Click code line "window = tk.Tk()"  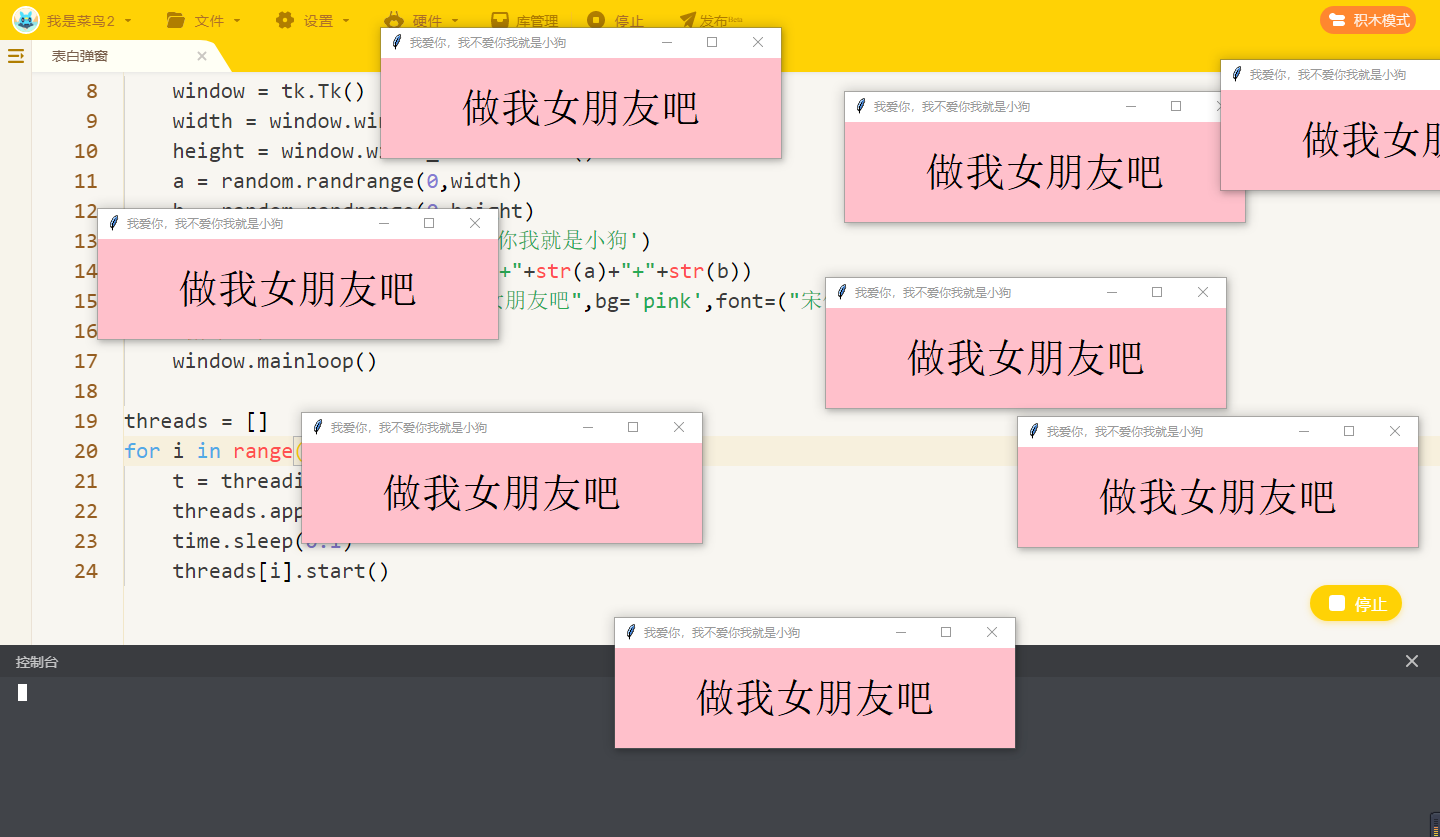(x=269, y=91)
